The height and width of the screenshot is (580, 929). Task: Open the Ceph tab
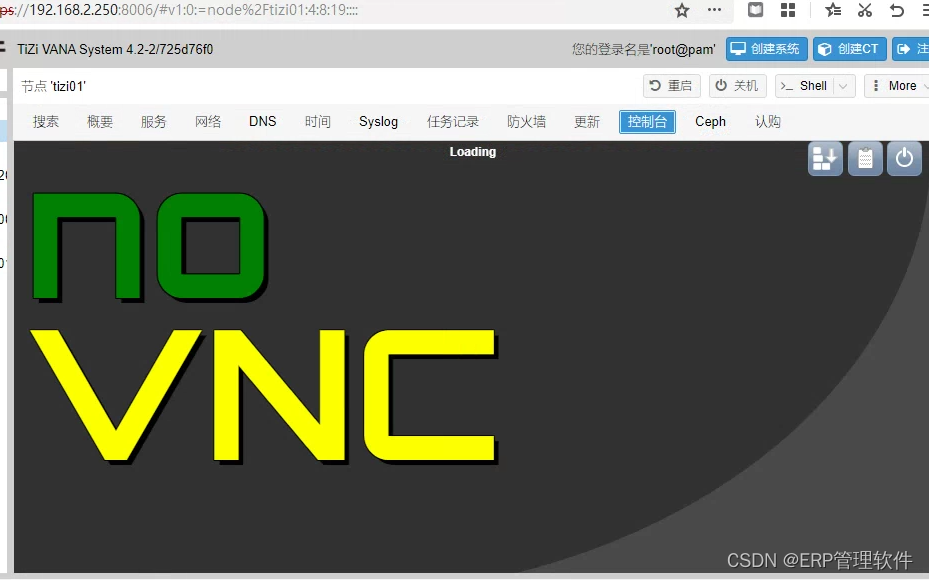point(709,121)
